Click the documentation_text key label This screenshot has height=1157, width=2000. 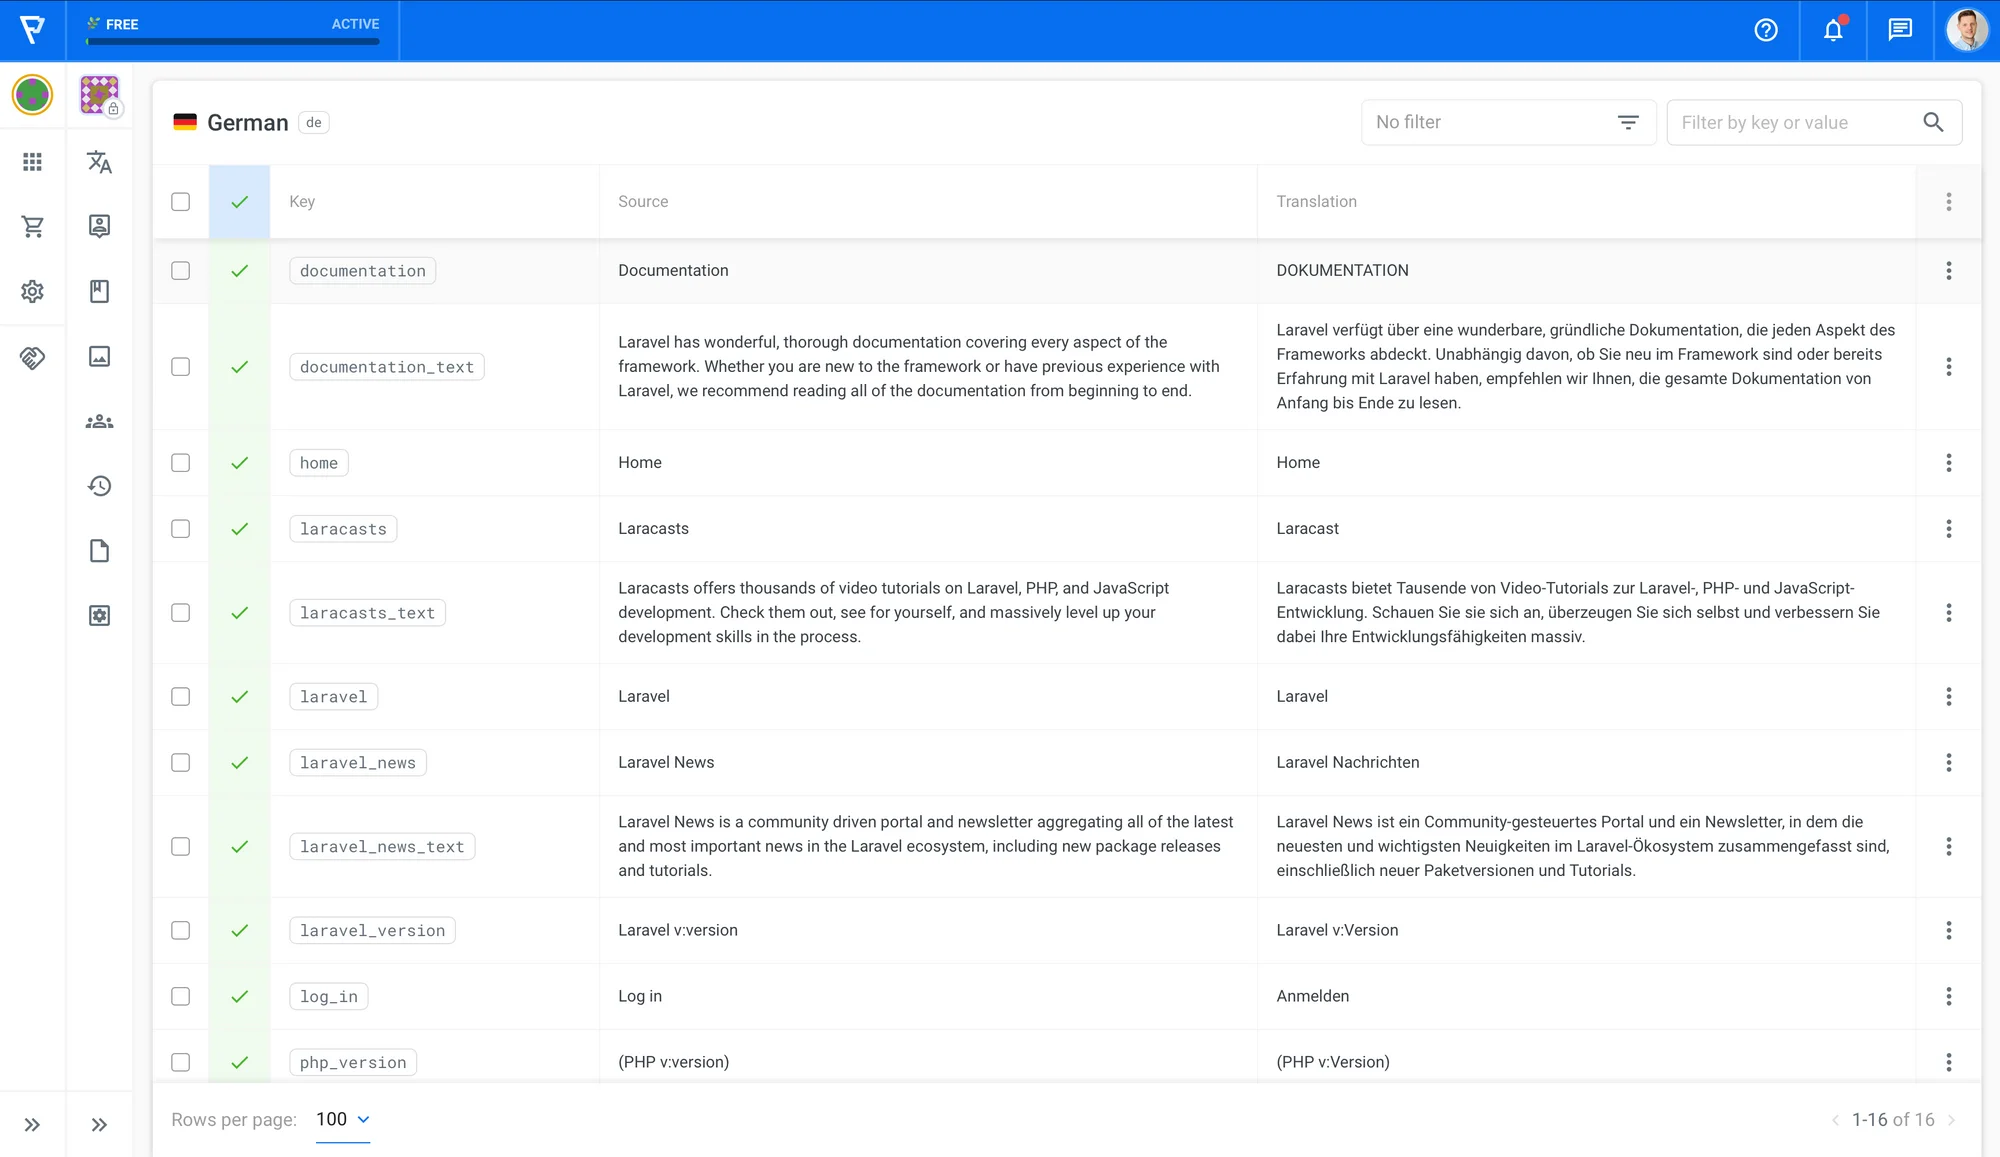pos(387,367)
